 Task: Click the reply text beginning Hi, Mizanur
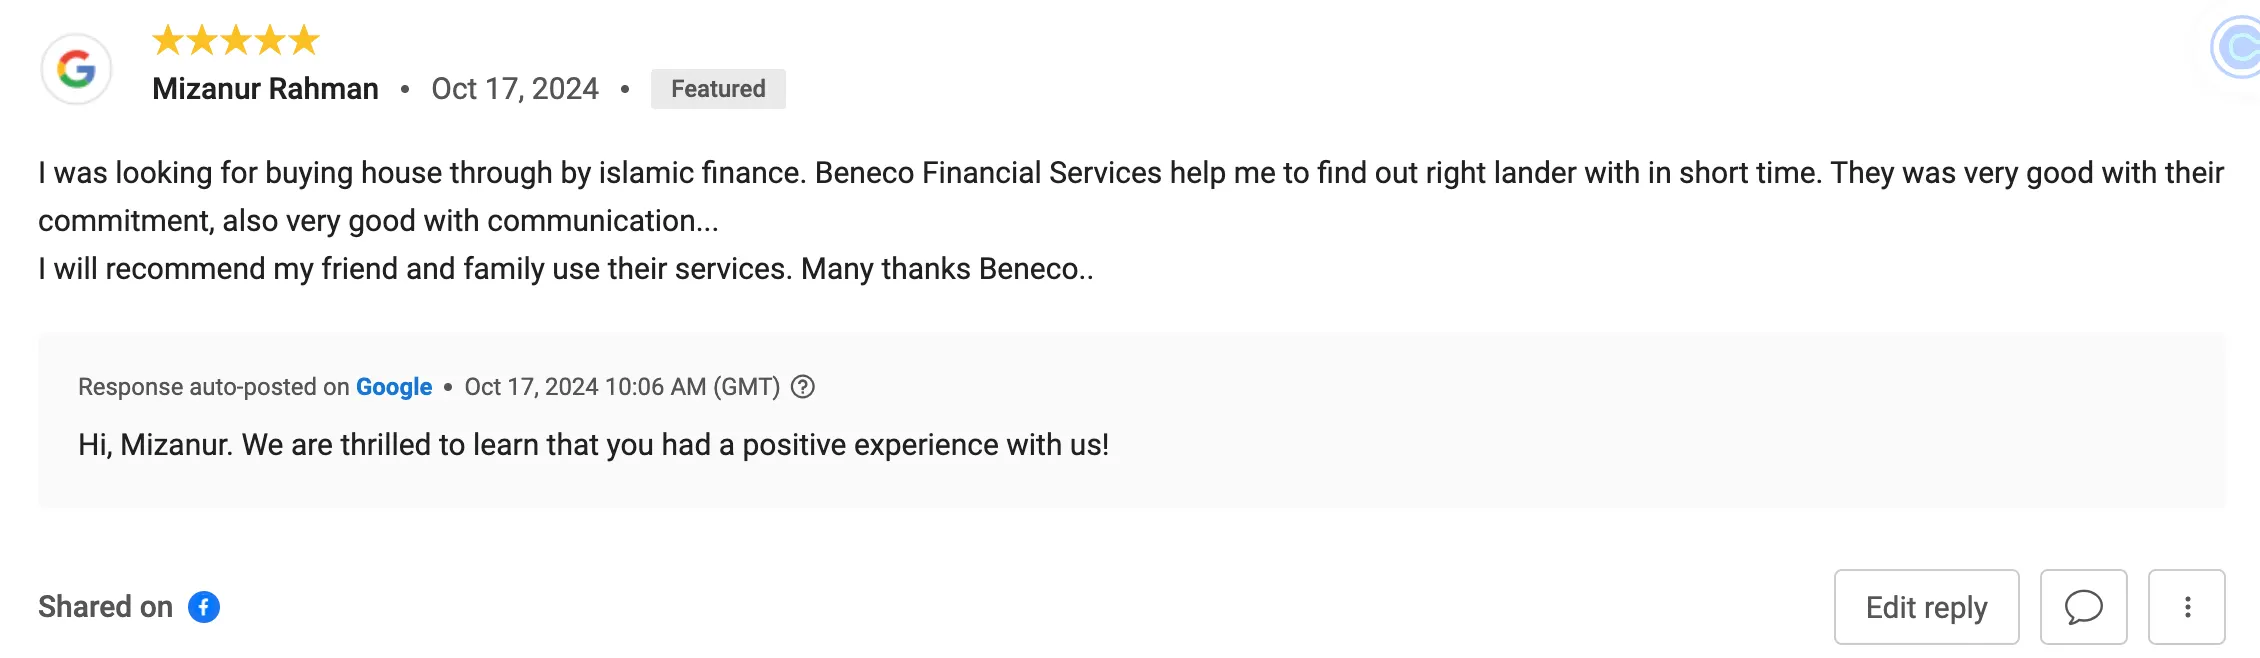point(594,445)
